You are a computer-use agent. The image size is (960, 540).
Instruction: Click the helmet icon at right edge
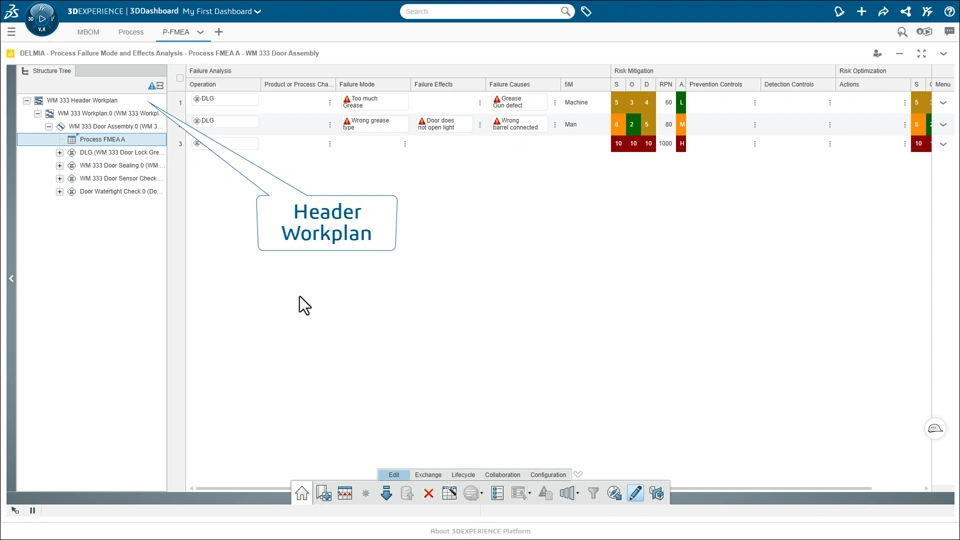point(935,429)
